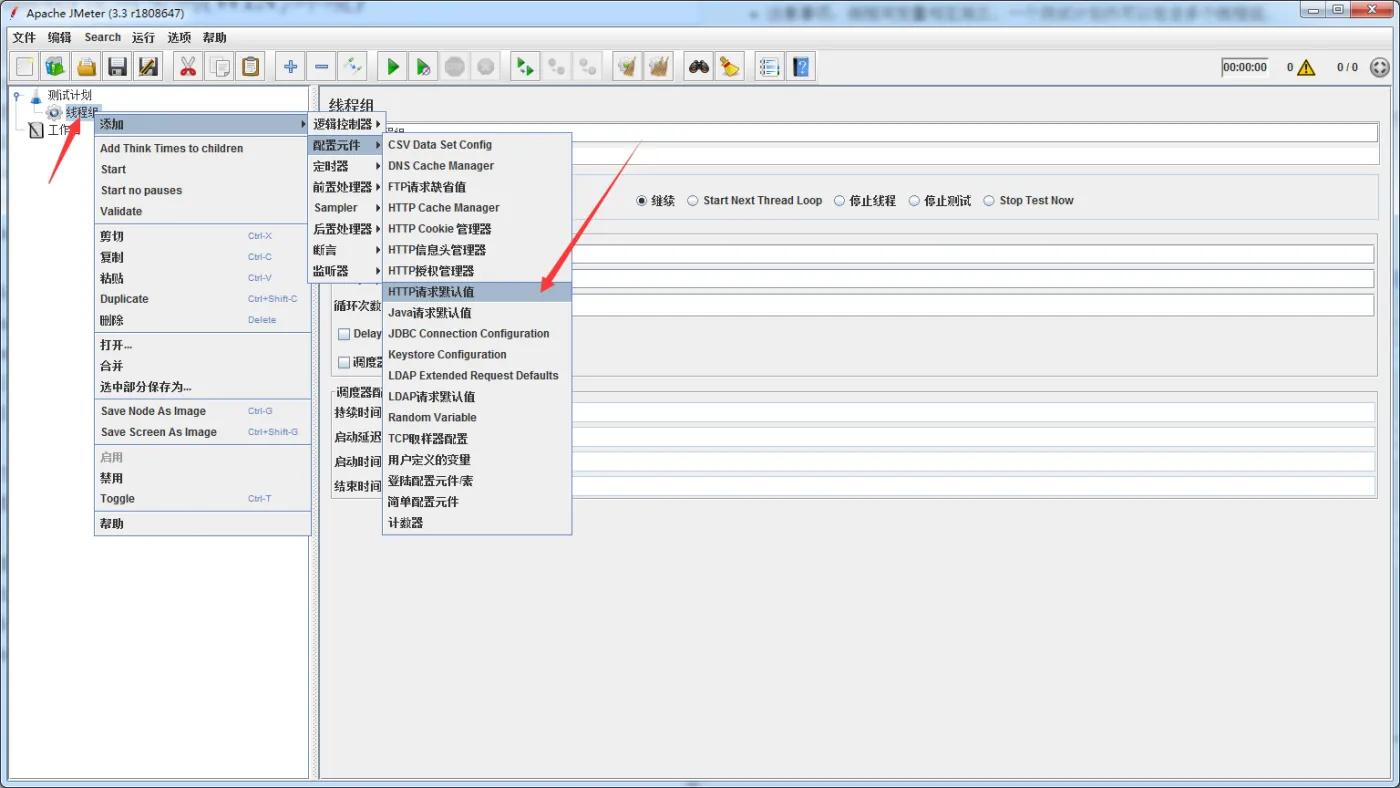The image size is (1400, 788).
Task: Tick the 调度器 checkbox
Action: click(344, 362)
